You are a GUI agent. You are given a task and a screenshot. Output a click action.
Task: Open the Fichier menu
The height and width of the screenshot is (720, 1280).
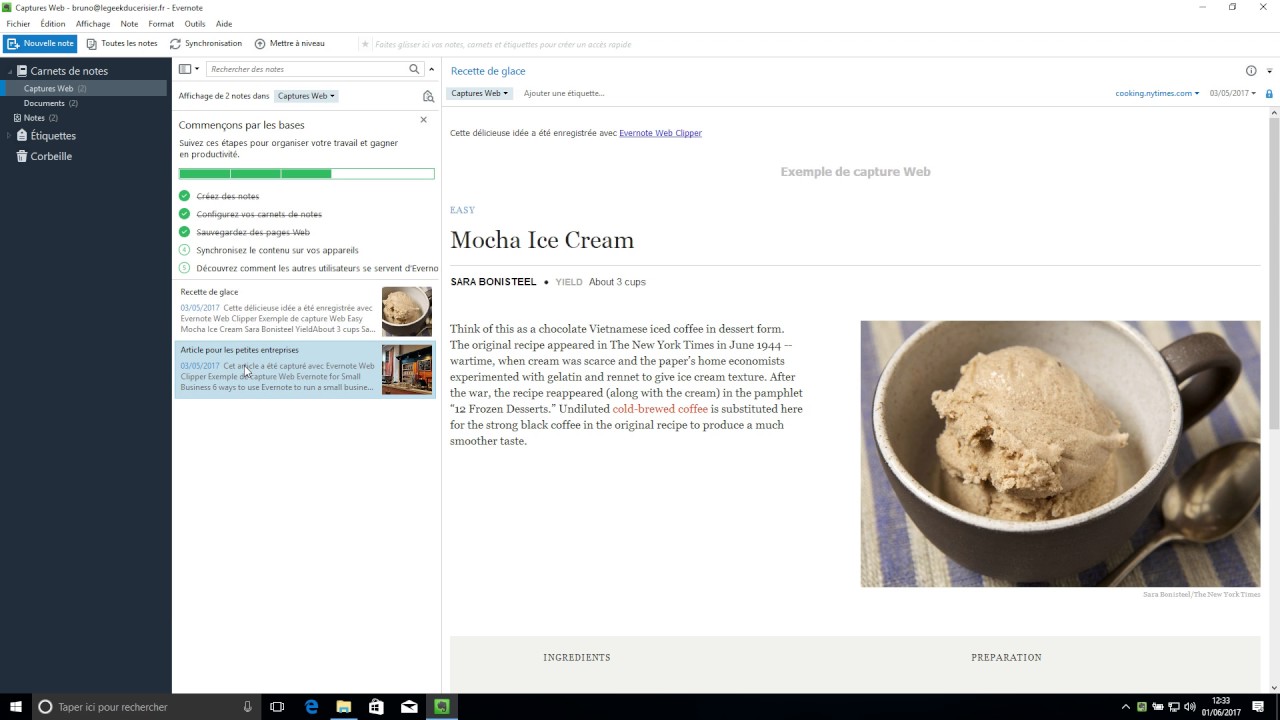[18, 24]
